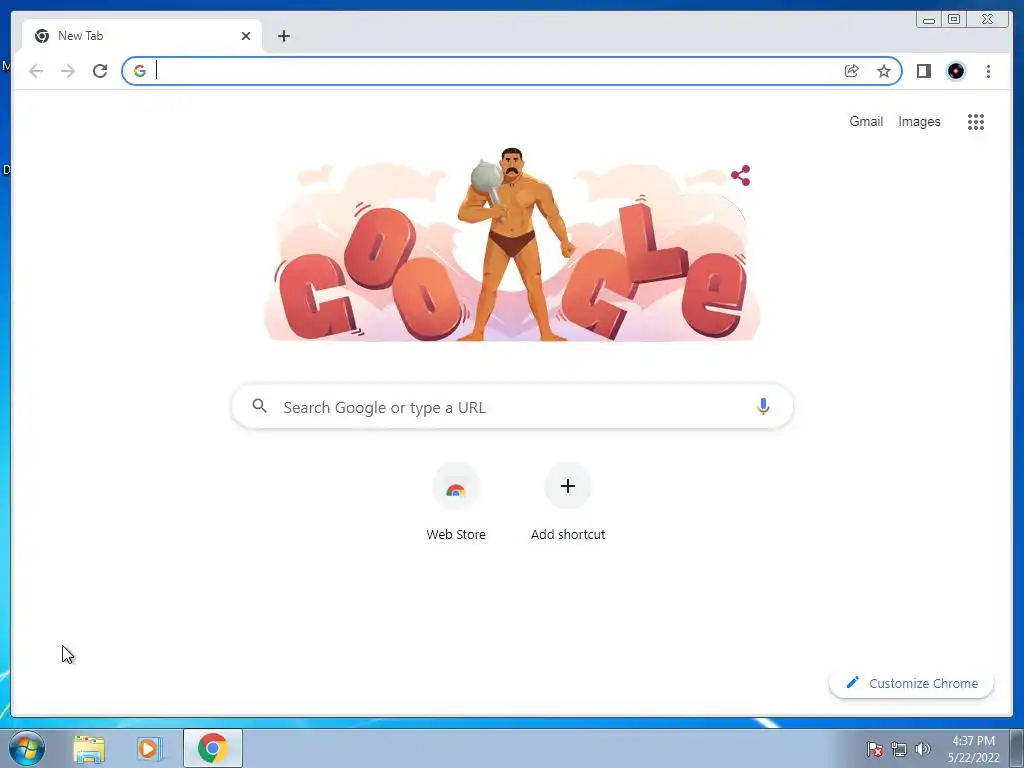1024x768 pixels.
Task: Open the Windows Start menu
Action: click(x=27, y=748)
